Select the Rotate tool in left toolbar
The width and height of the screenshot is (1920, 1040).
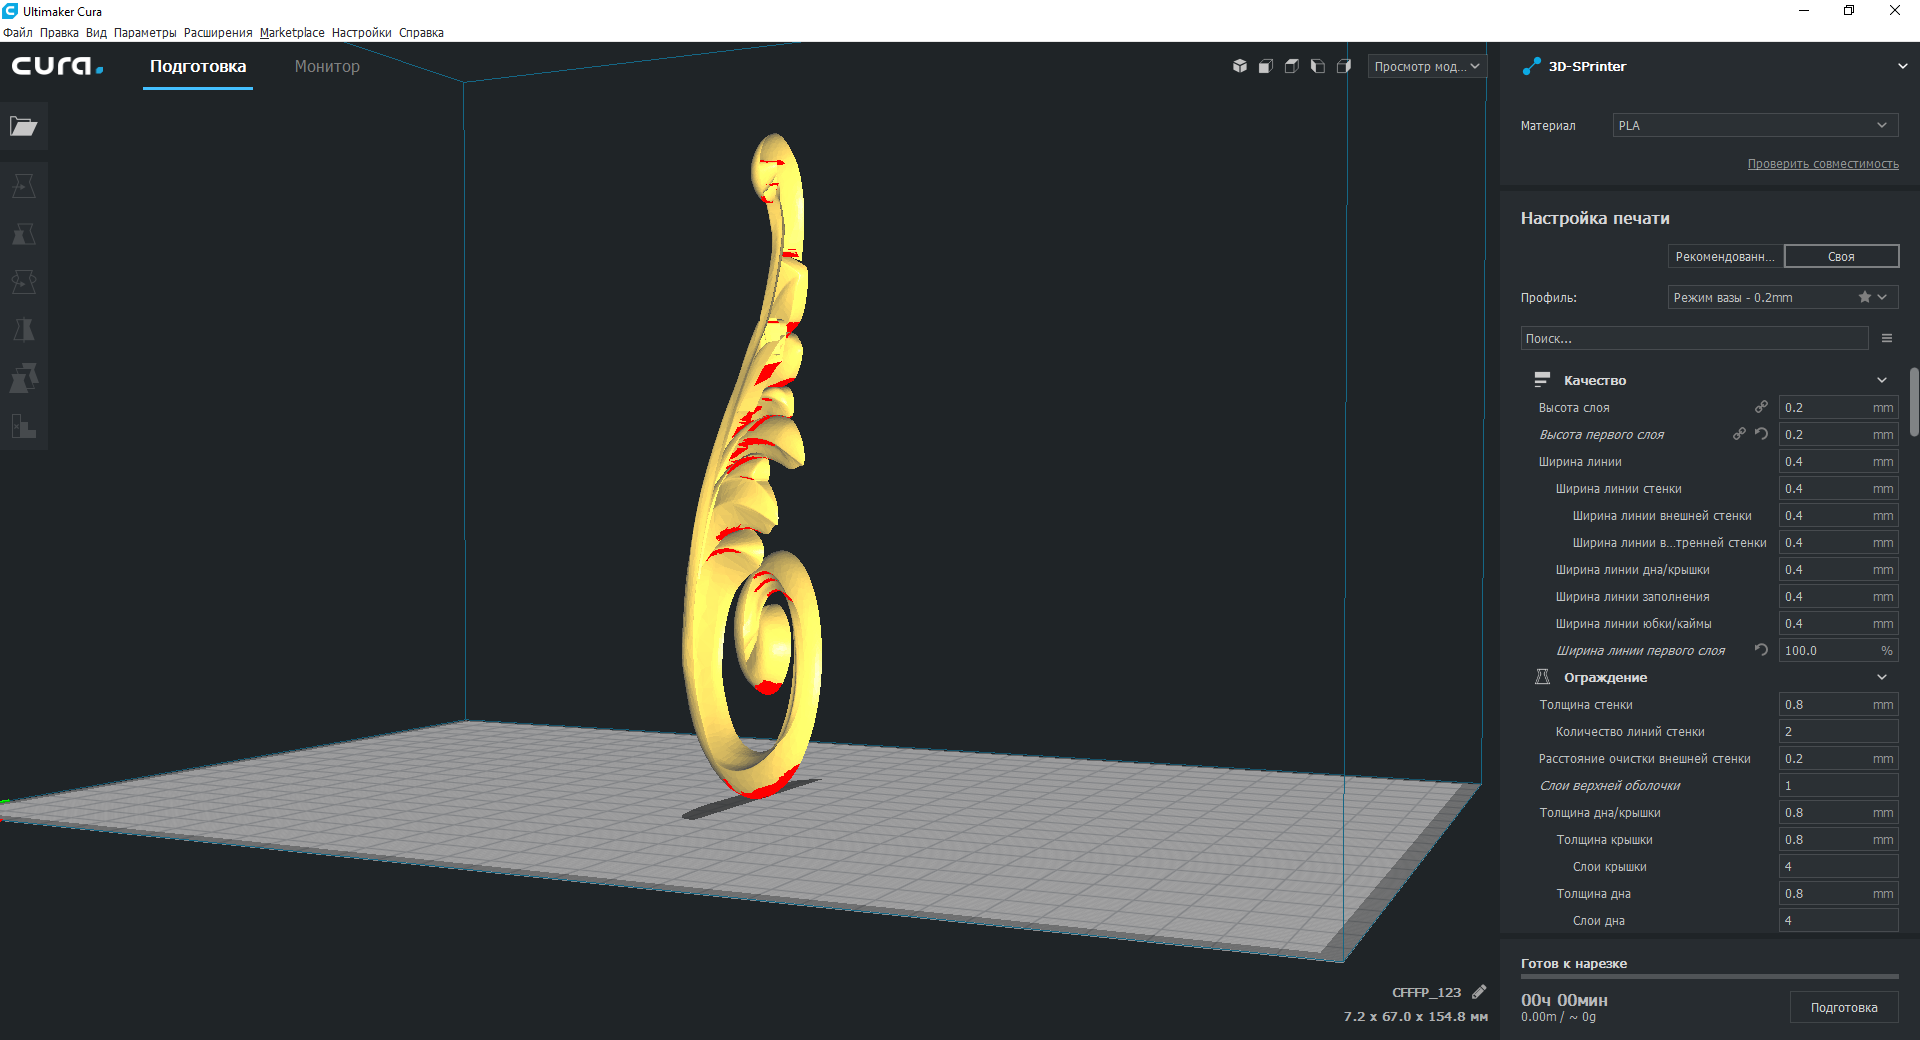[x=24, y=282]
